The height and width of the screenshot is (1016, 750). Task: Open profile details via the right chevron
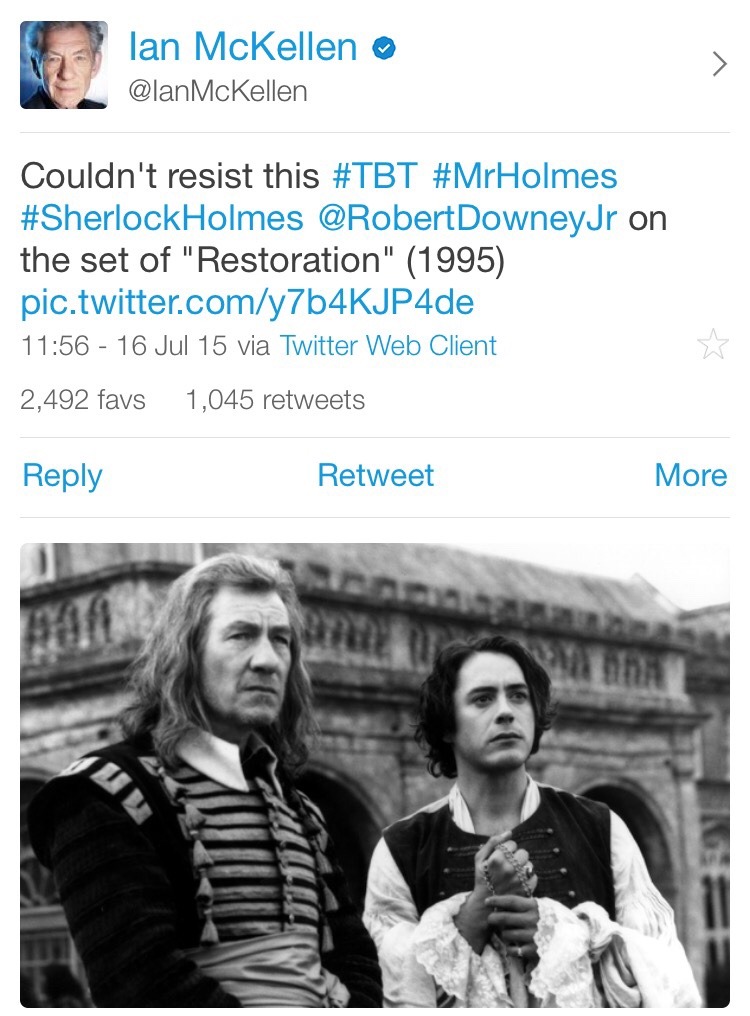pos(718,65)
